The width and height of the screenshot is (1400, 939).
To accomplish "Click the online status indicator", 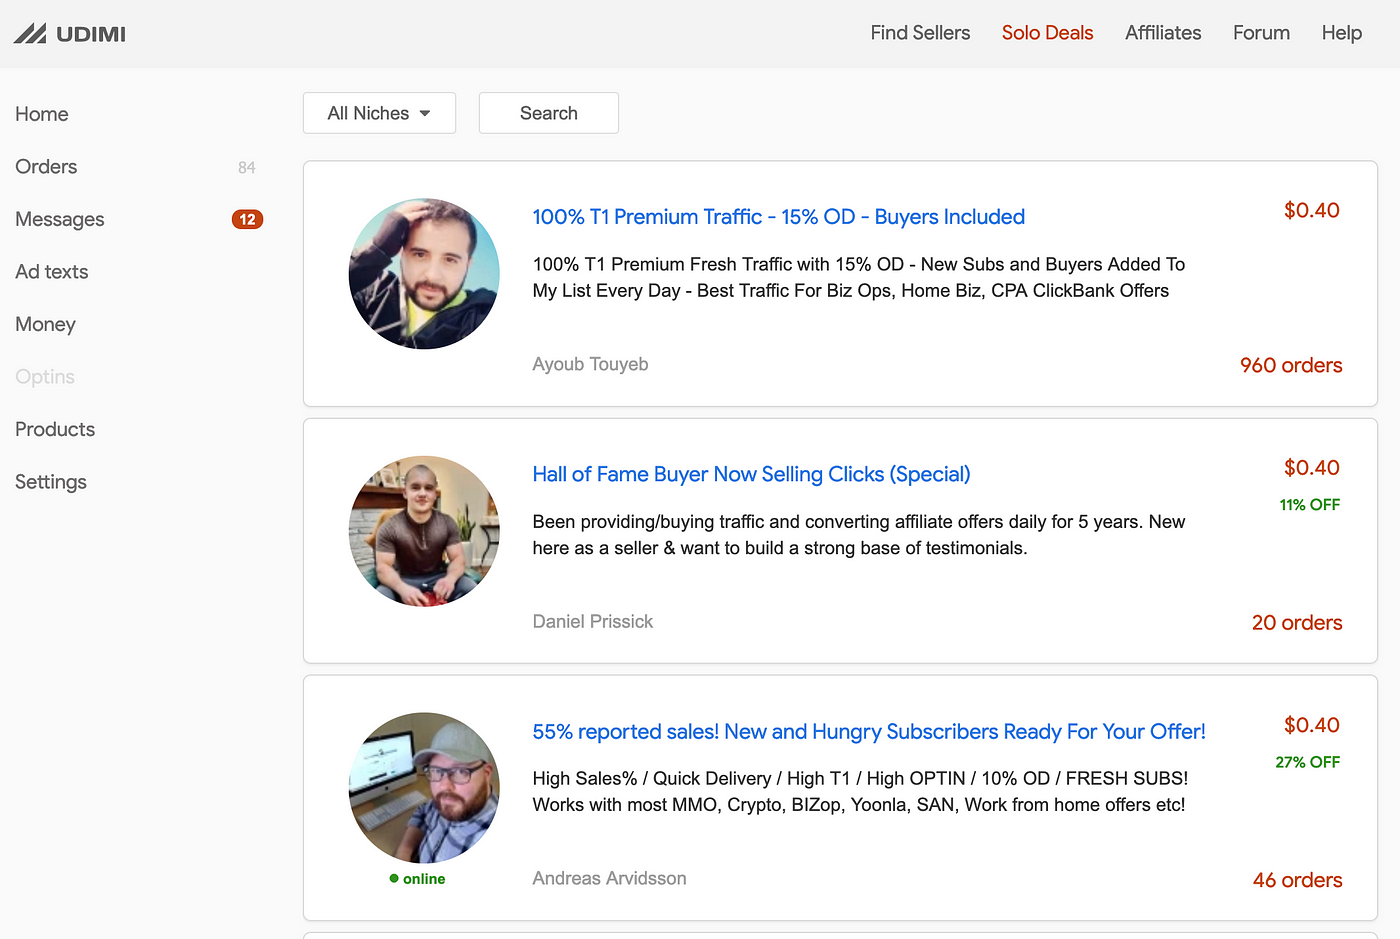I will click(417, 879).
